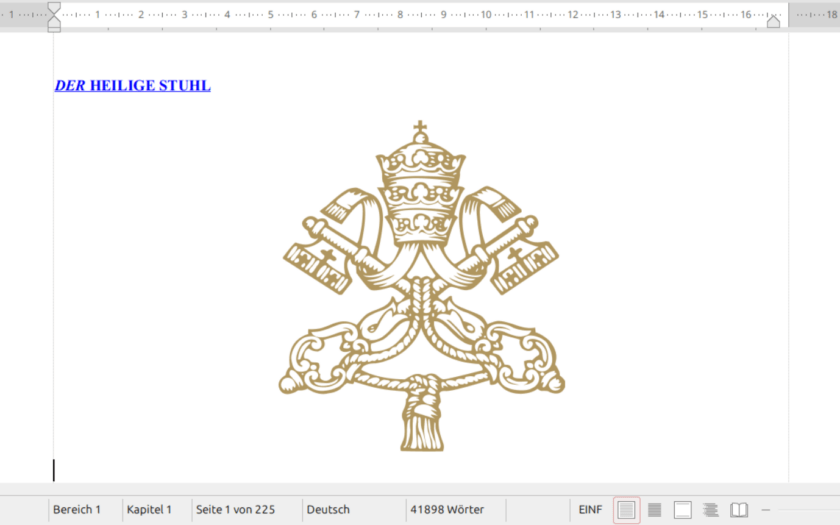Click the right indent marker on the ruler
The height and width of the screenshot is (525, 840).
[x=773, y=21]
